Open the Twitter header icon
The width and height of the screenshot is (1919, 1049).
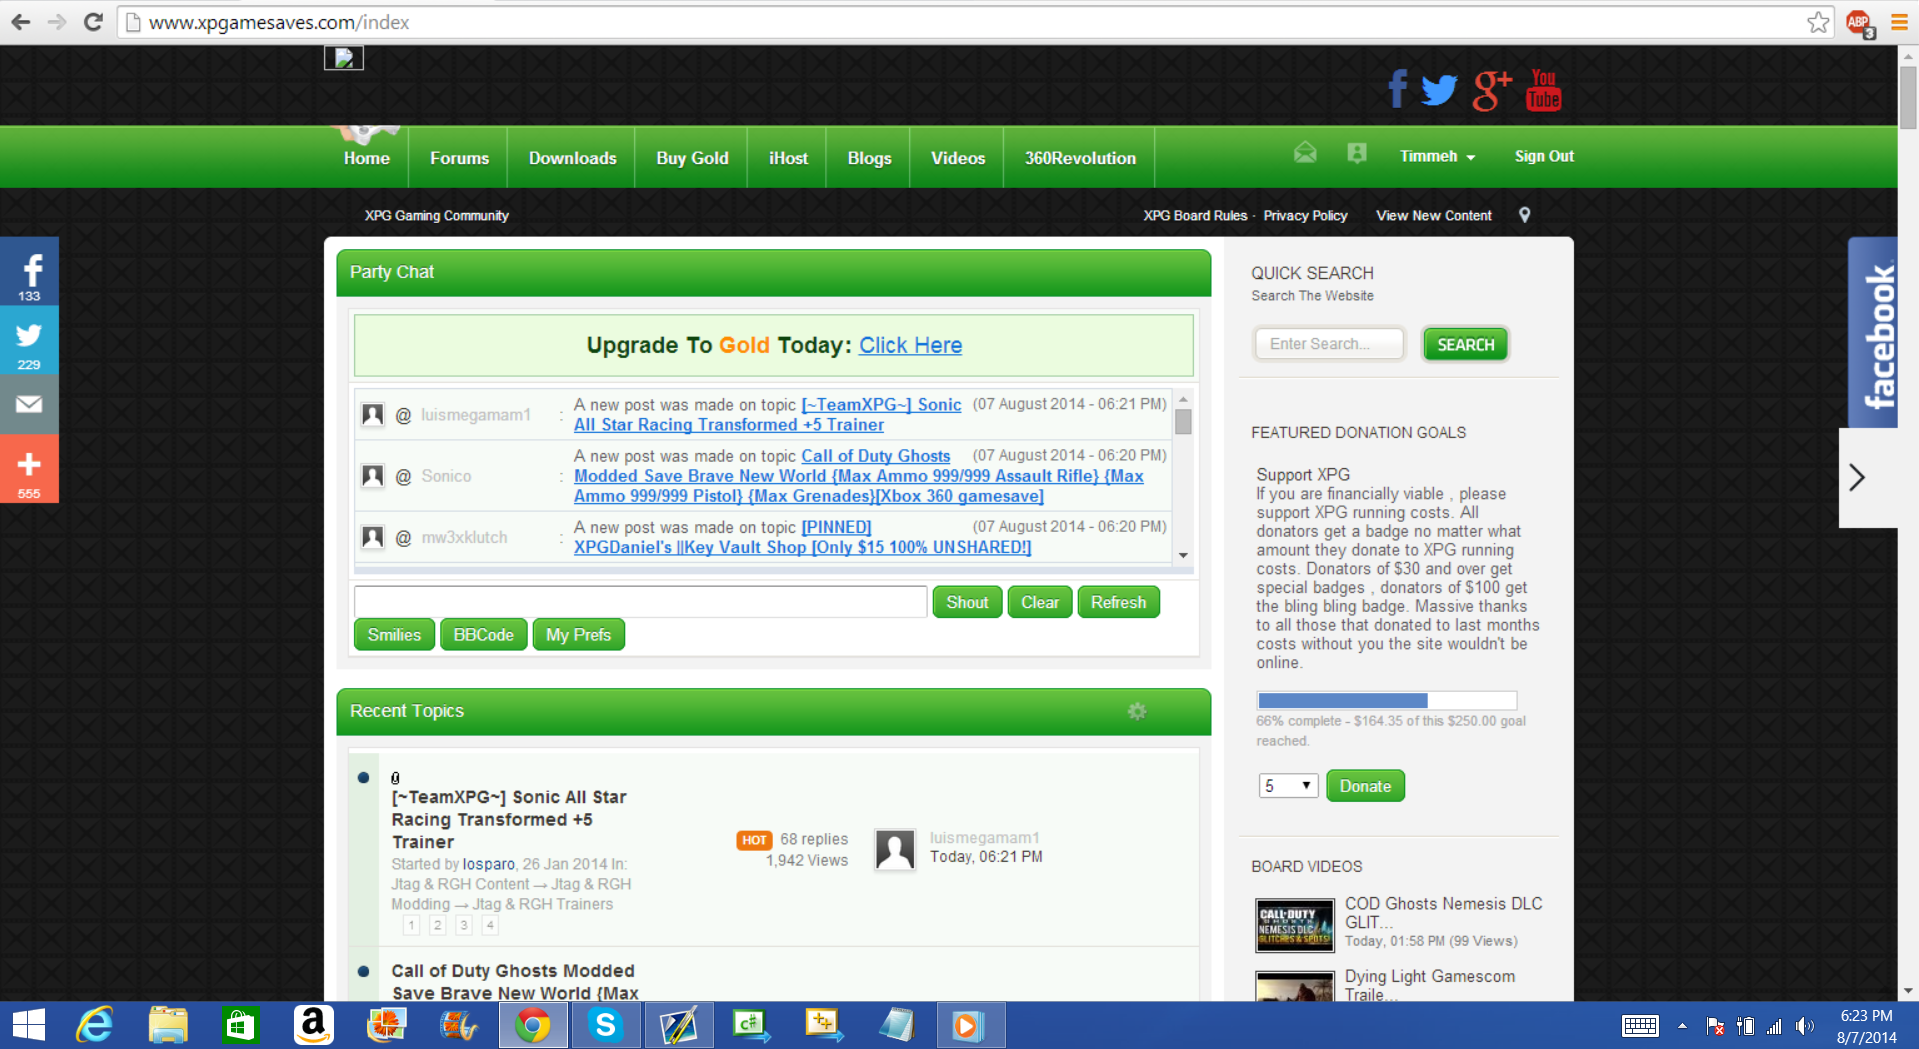pyautogui.click(x=1439, y=90)
